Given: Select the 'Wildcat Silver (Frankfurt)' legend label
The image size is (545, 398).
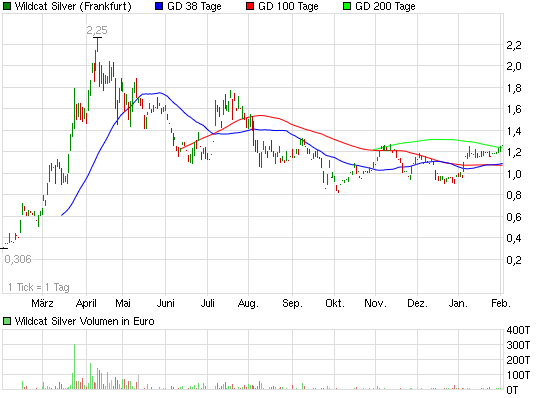Looking at the screenshot, I should point(73,6).
